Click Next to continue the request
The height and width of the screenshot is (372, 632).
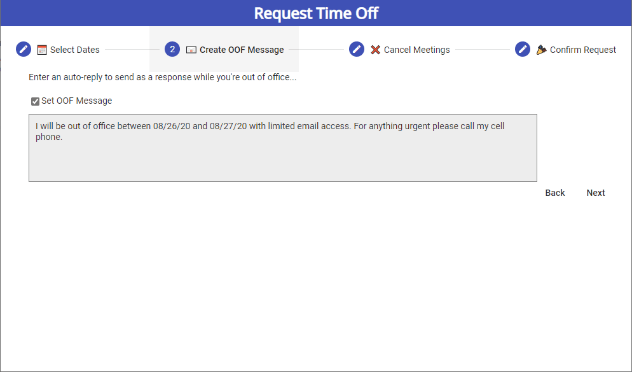tap(596, 193)
